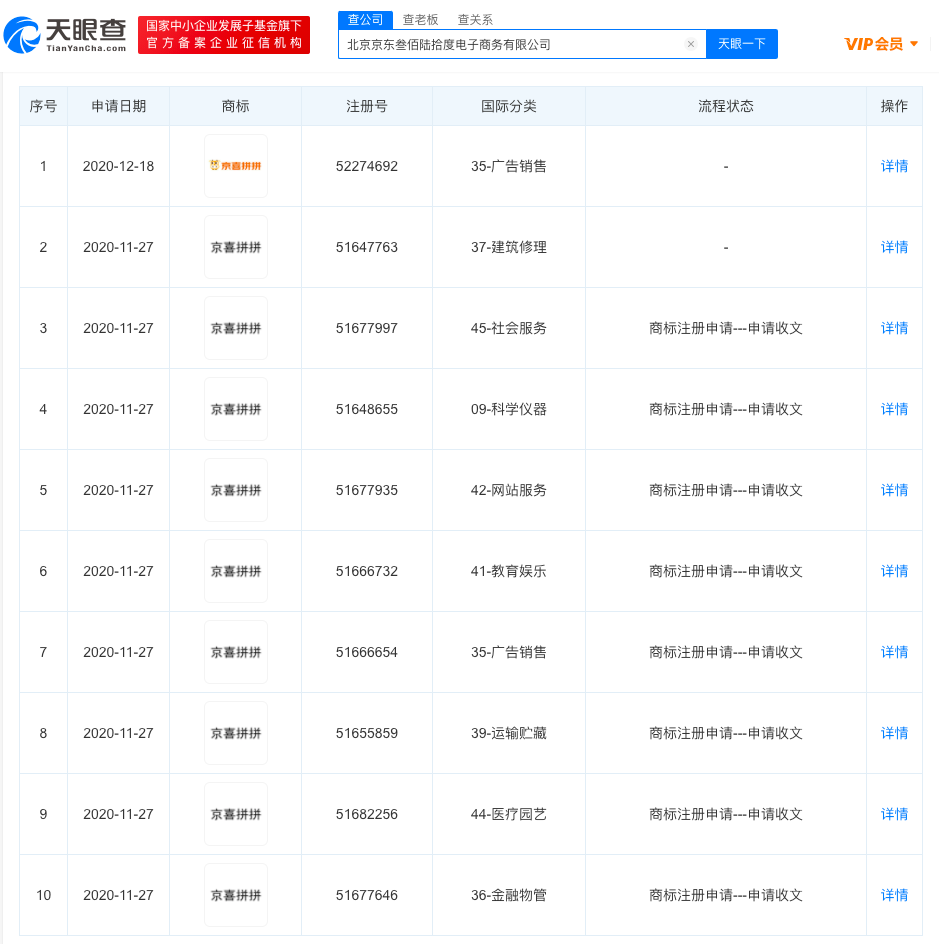Open 详情 for 39-运输贮藏 trademark

pos(894,733)
